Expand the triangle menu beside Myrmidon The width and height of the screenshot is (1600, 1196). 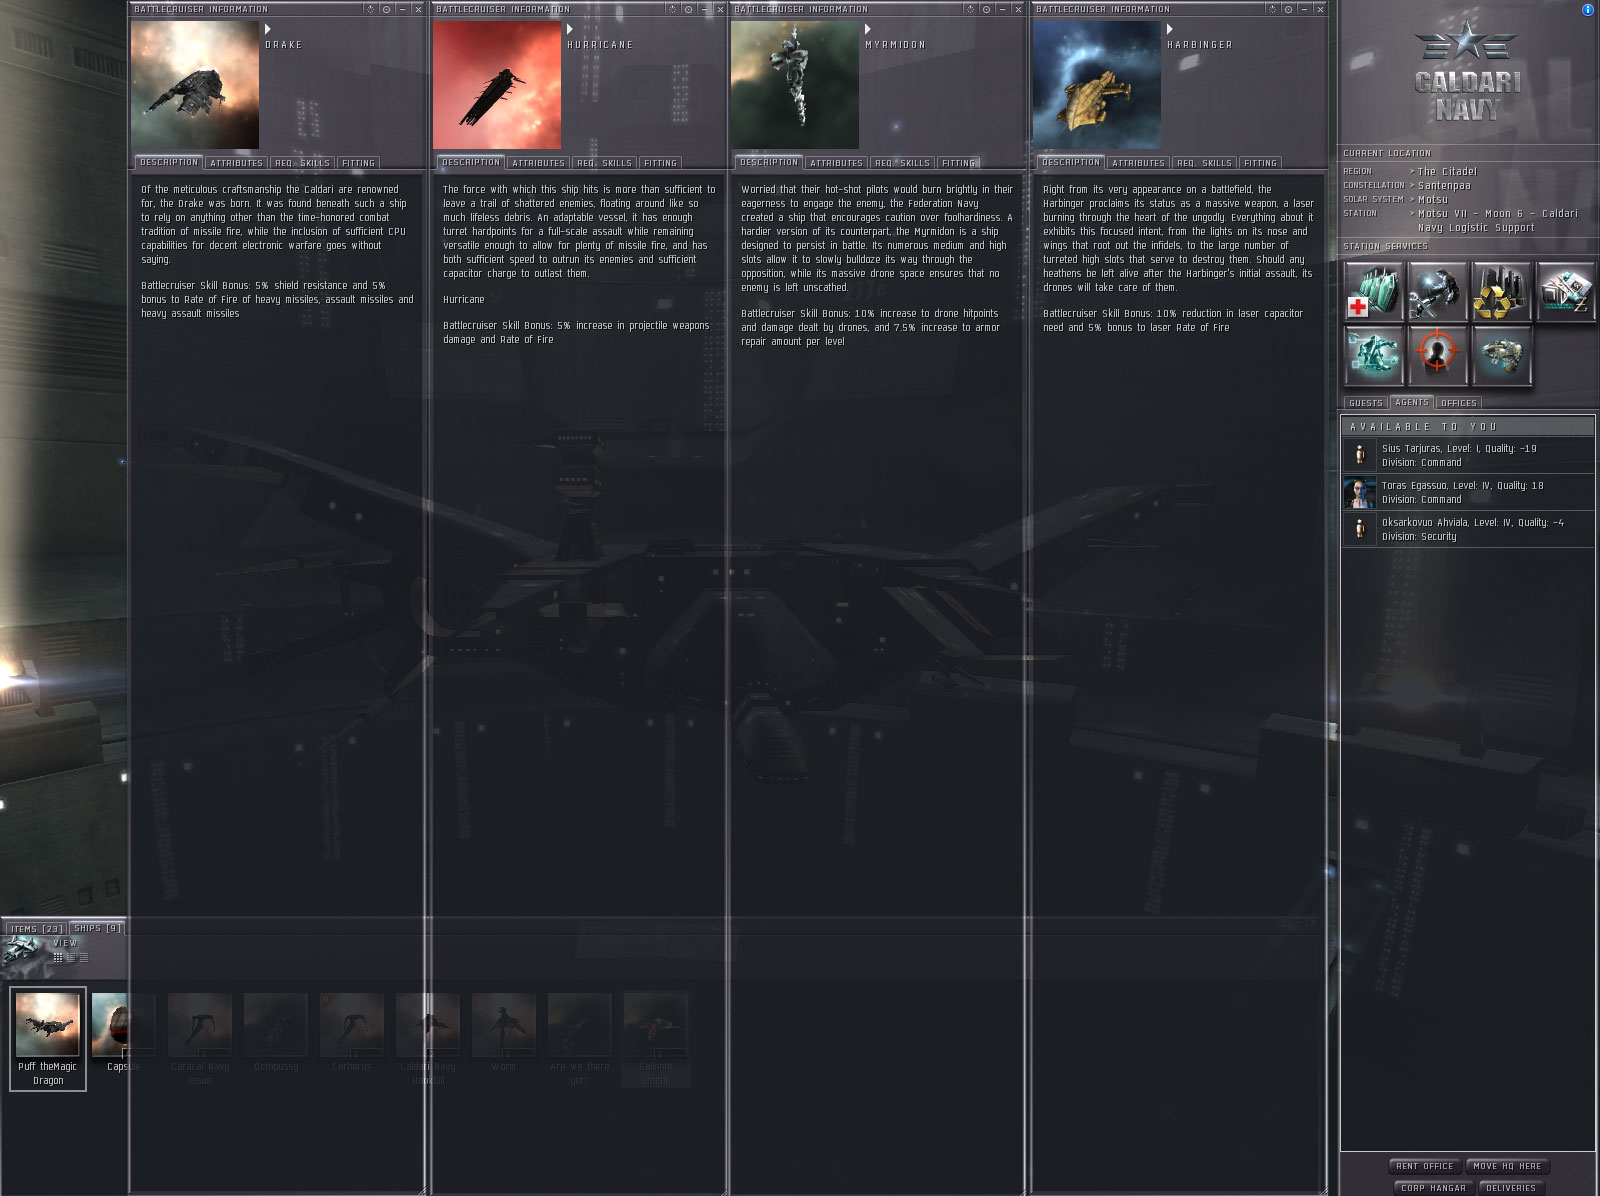click(868, 29)
